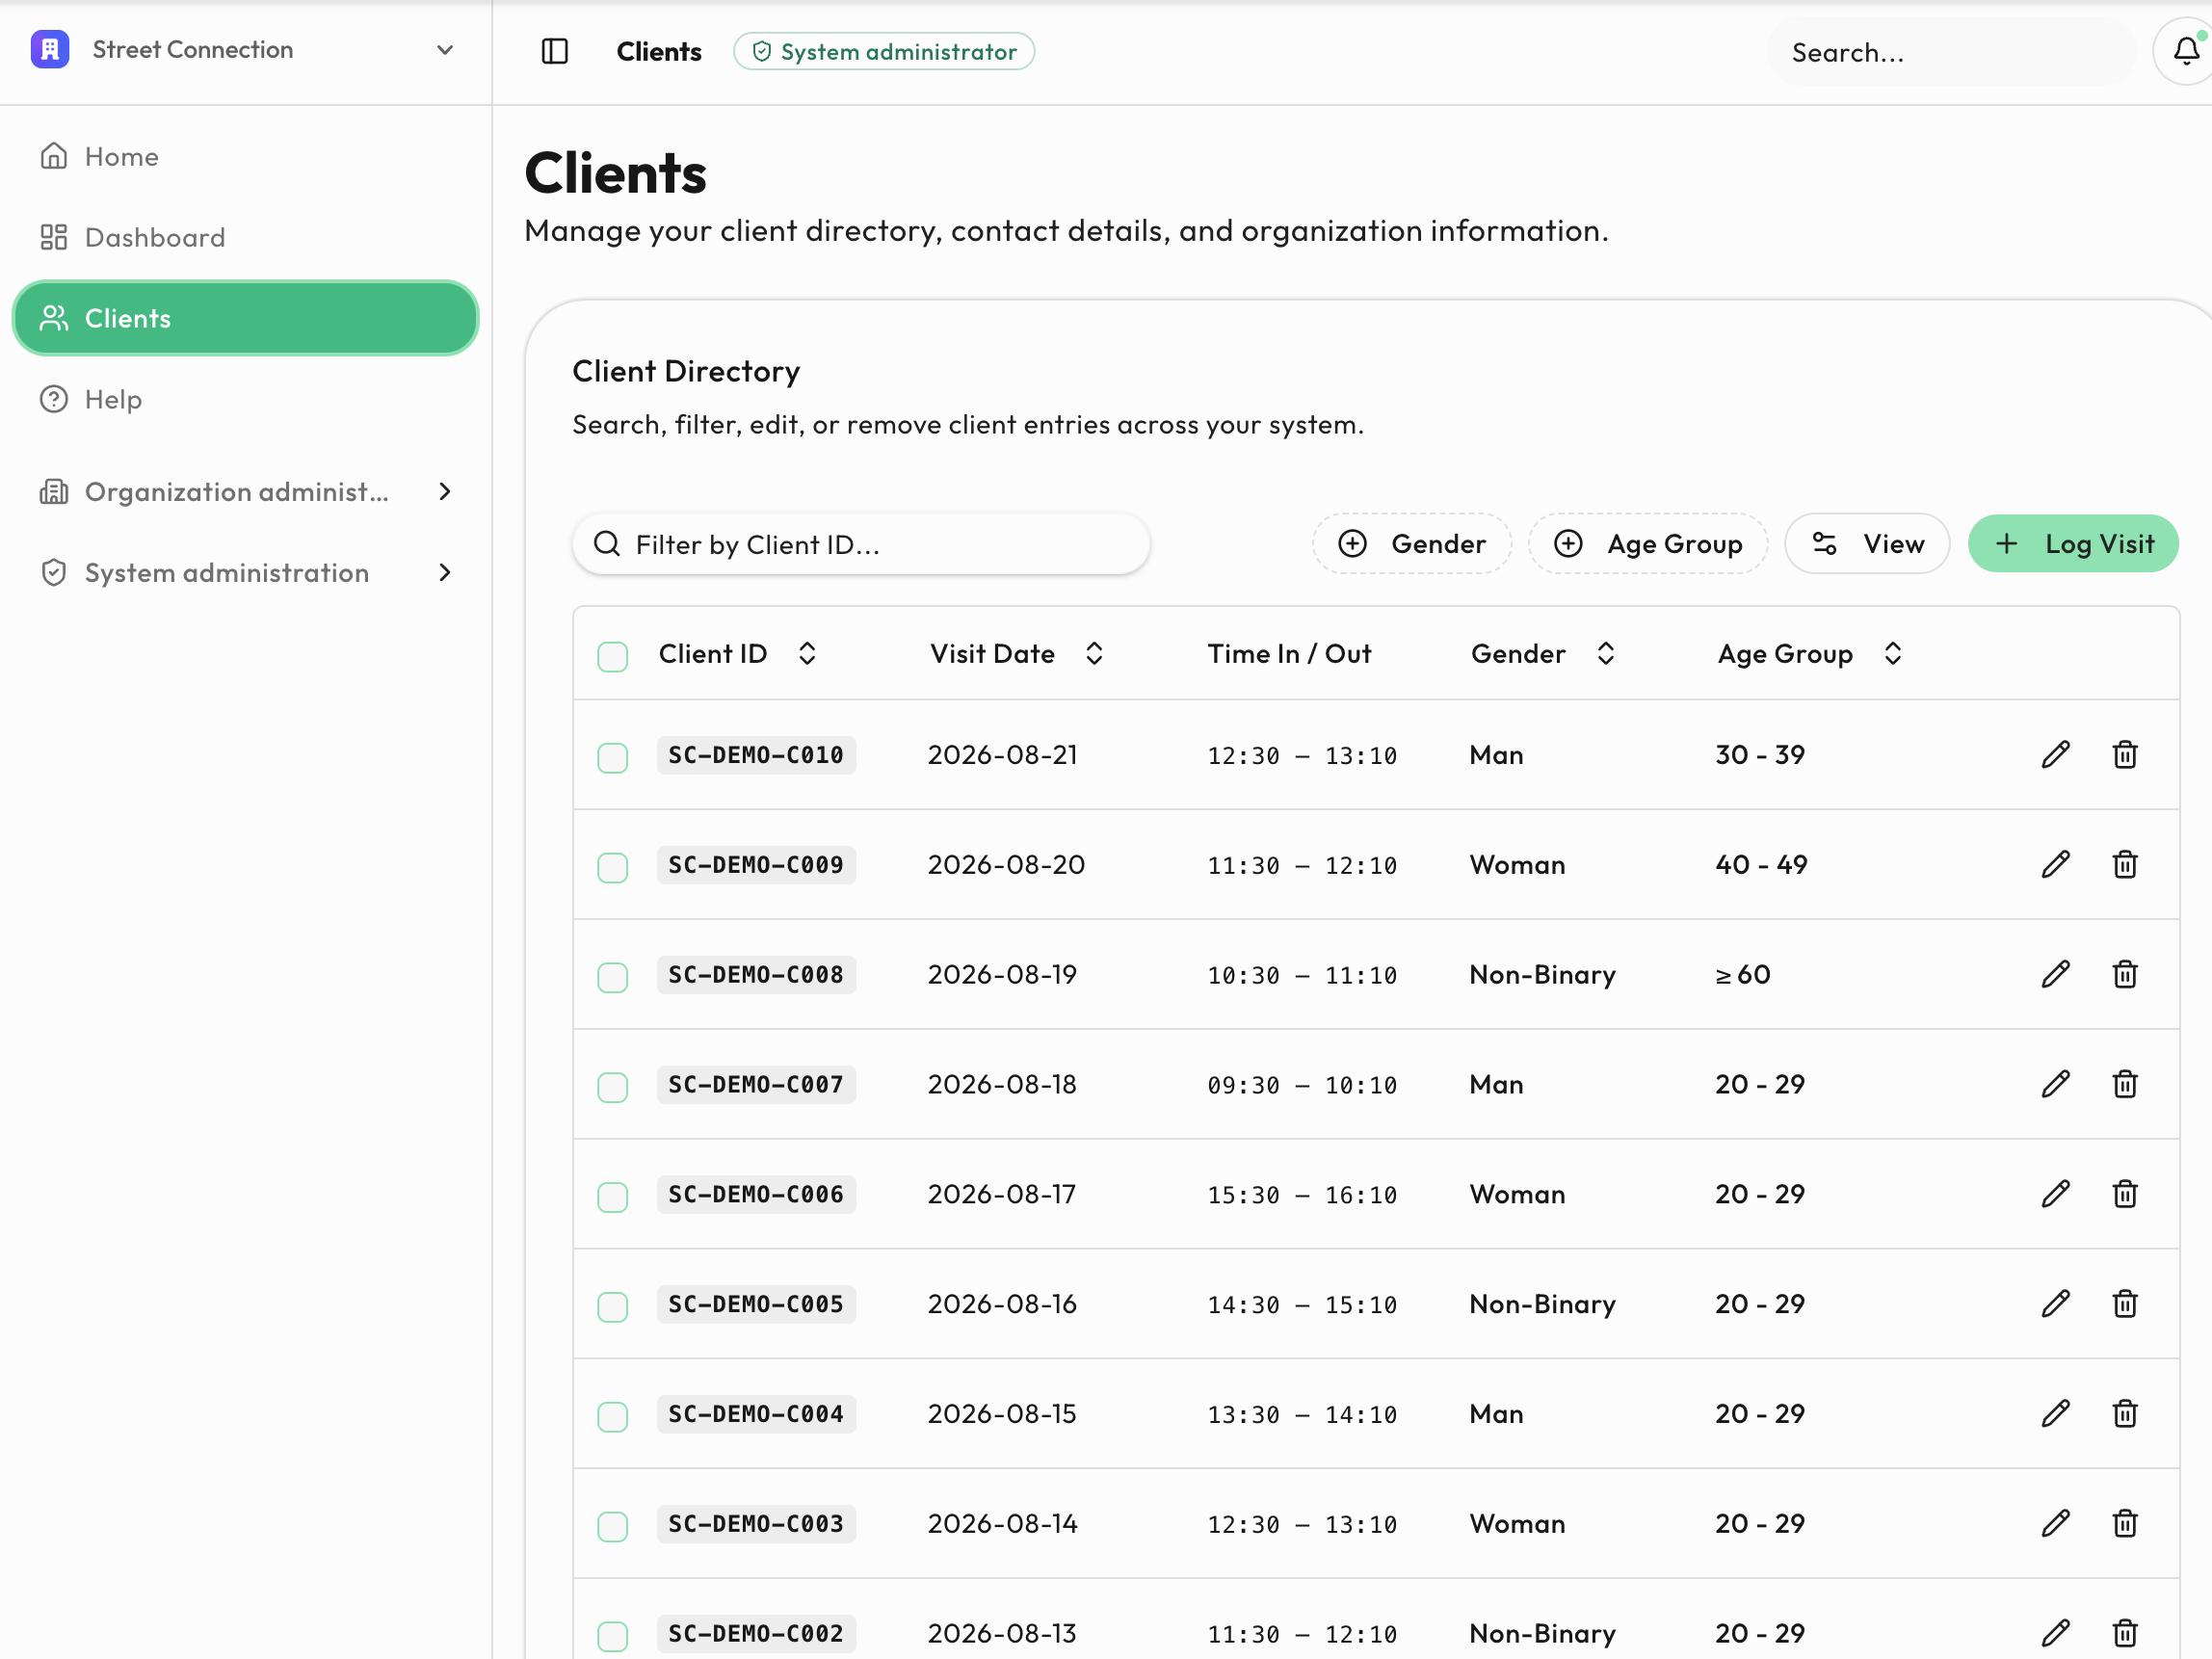This screenshot has height=1659, width=2212.
Task: Click time range 09:30 – 10:10
Action: 1302,1085
